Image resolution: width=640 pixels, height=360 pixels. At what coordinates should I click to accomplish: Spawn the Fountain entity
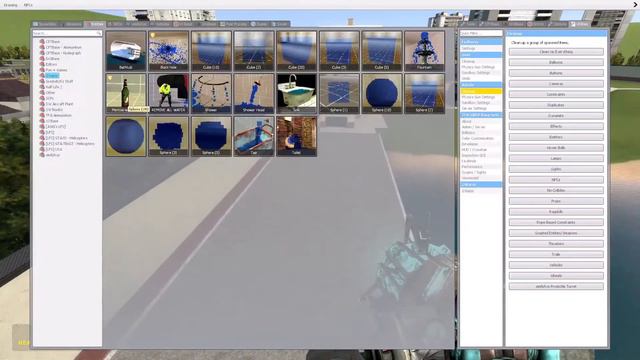point(424,51)
